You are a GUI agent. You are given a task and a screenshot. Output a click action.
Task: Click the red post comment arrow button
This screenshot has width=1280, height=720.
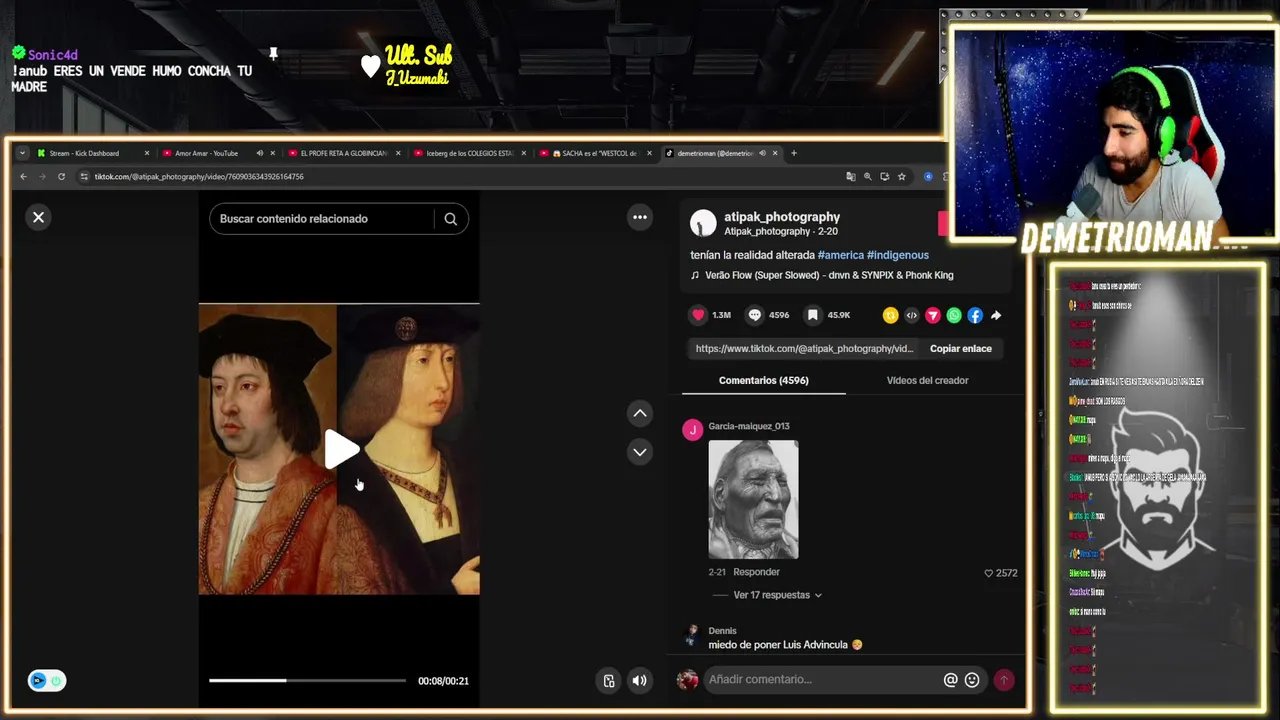pos(1004,680)
